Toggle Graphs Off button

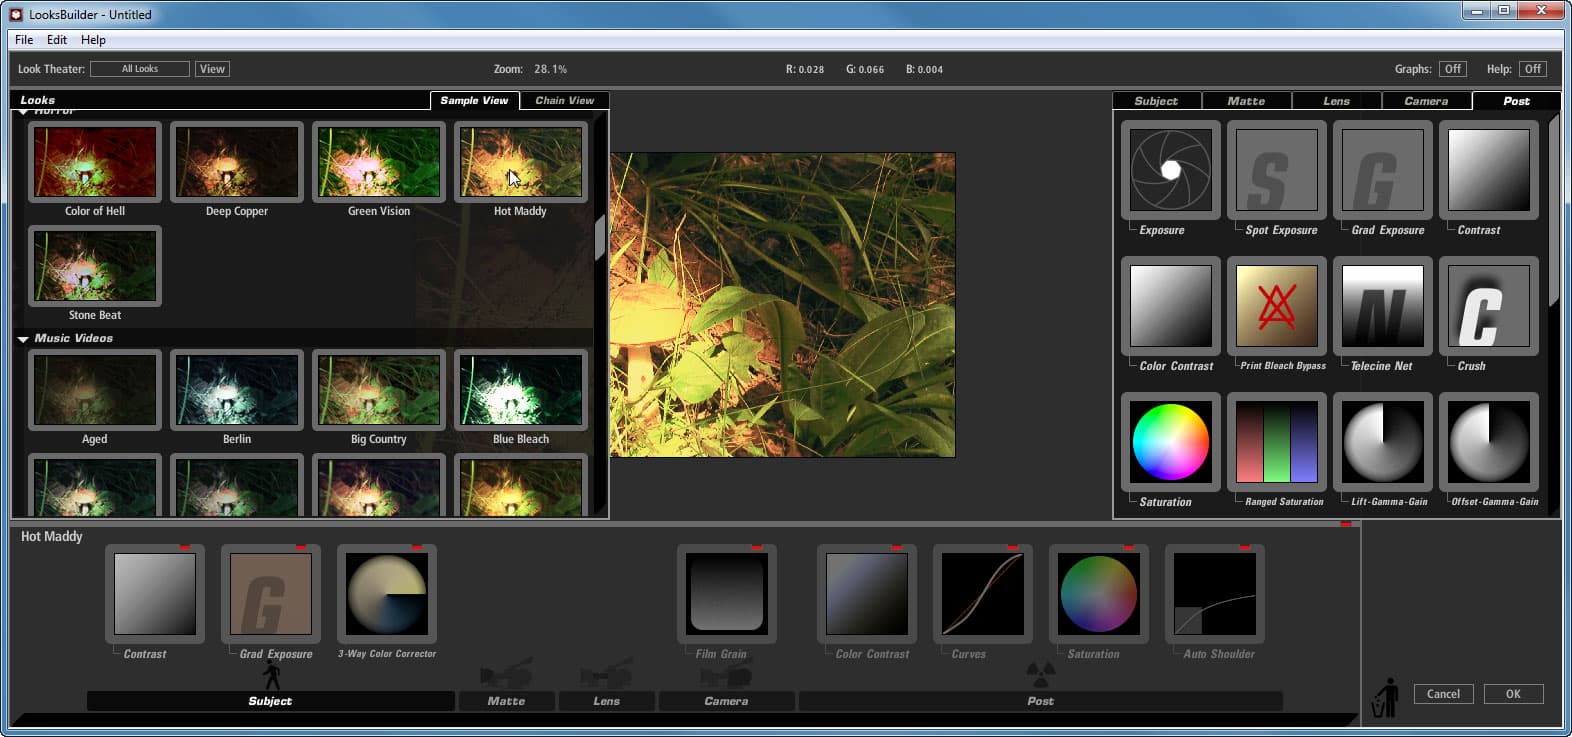1452,69
